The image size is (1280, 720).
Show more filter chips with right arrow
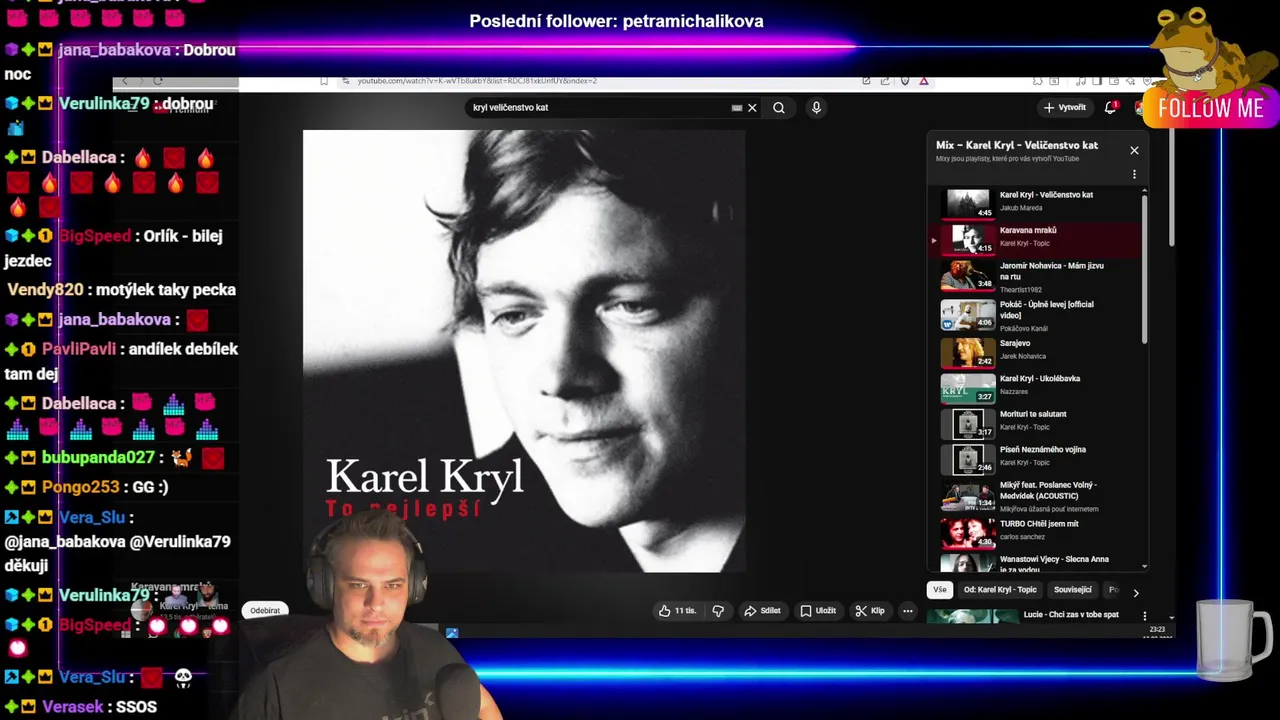point(1135,593)
